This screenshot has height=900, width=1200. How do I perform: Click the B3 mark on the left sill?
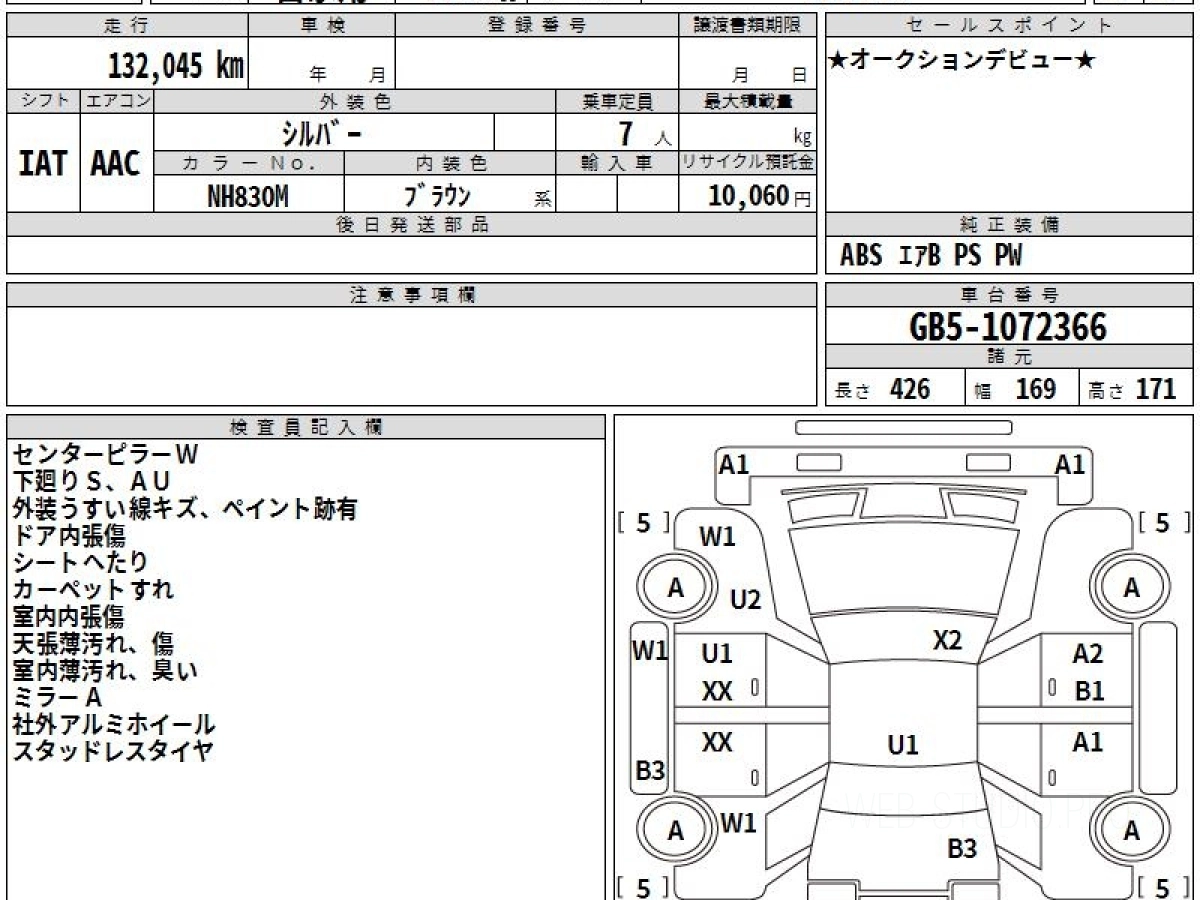tap(651, 771)
